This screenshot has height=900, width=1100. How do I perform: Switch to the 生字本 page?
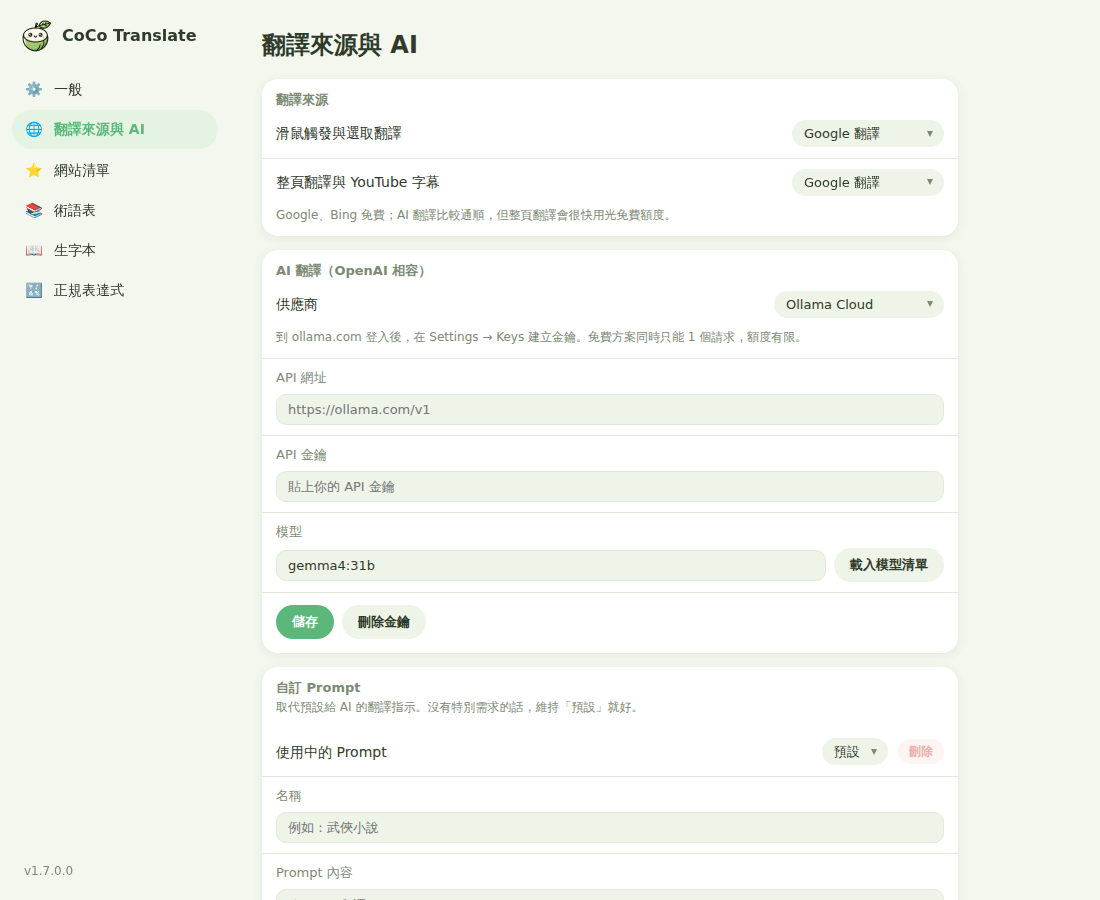115,250
